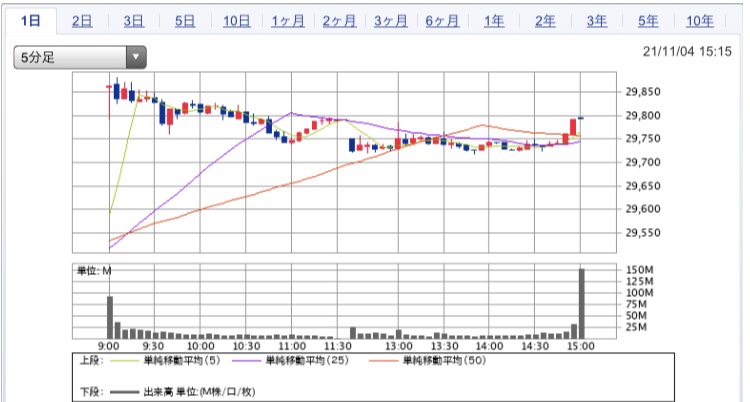The height and width of the screenshot is (402, 750).
Task: Switch to the 3日 range tab
Action: click(x=133, y=21)
